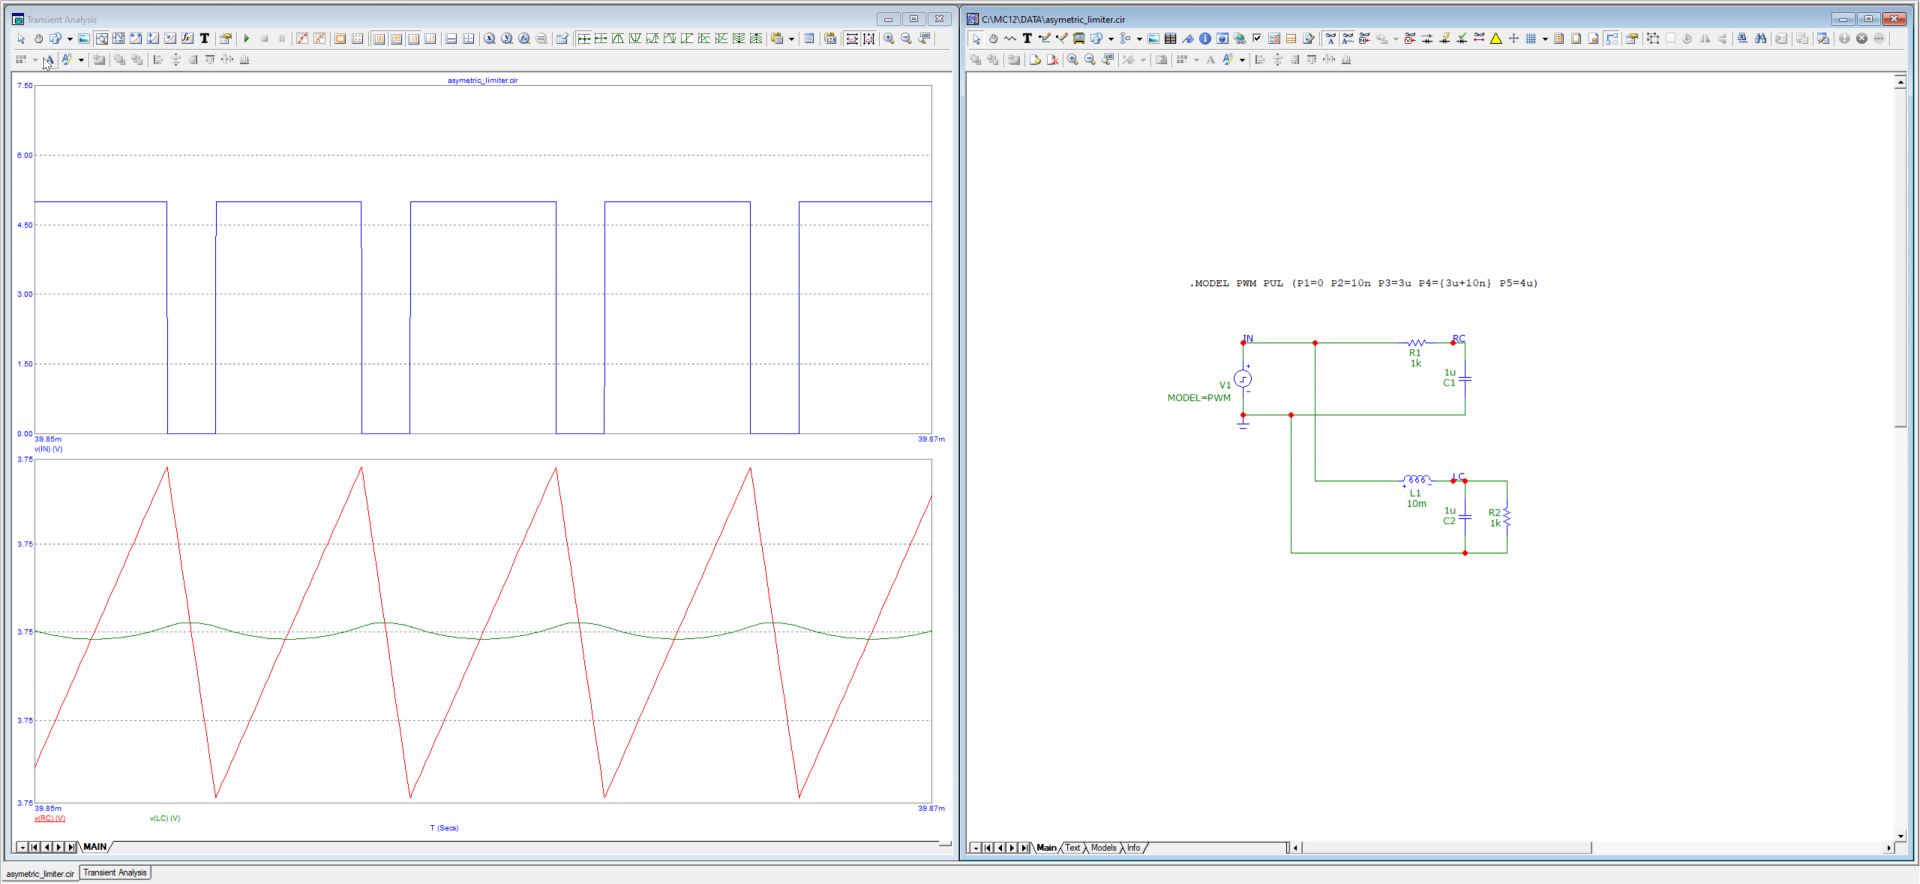The width and height of the screenshot is (1920, 884).
Task: Switch to the Models tab in schematic
Action: point(1103,848)
